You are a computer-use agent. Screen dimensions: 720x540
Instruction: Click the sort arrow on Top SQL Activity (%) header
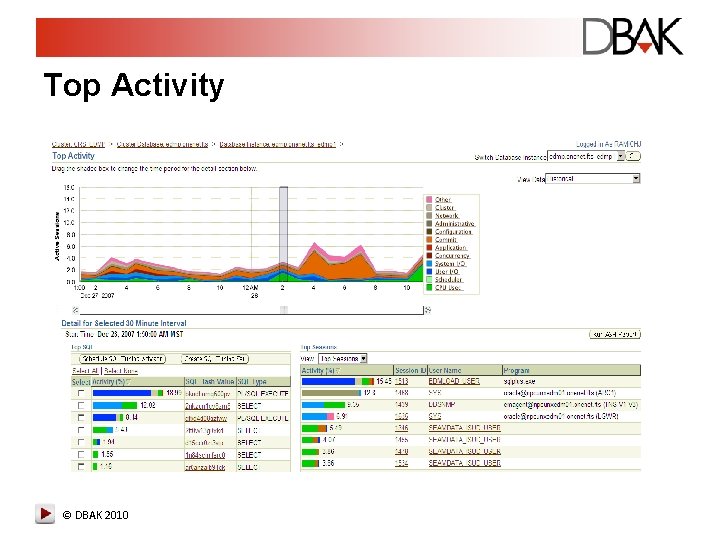tap(129, 382)
